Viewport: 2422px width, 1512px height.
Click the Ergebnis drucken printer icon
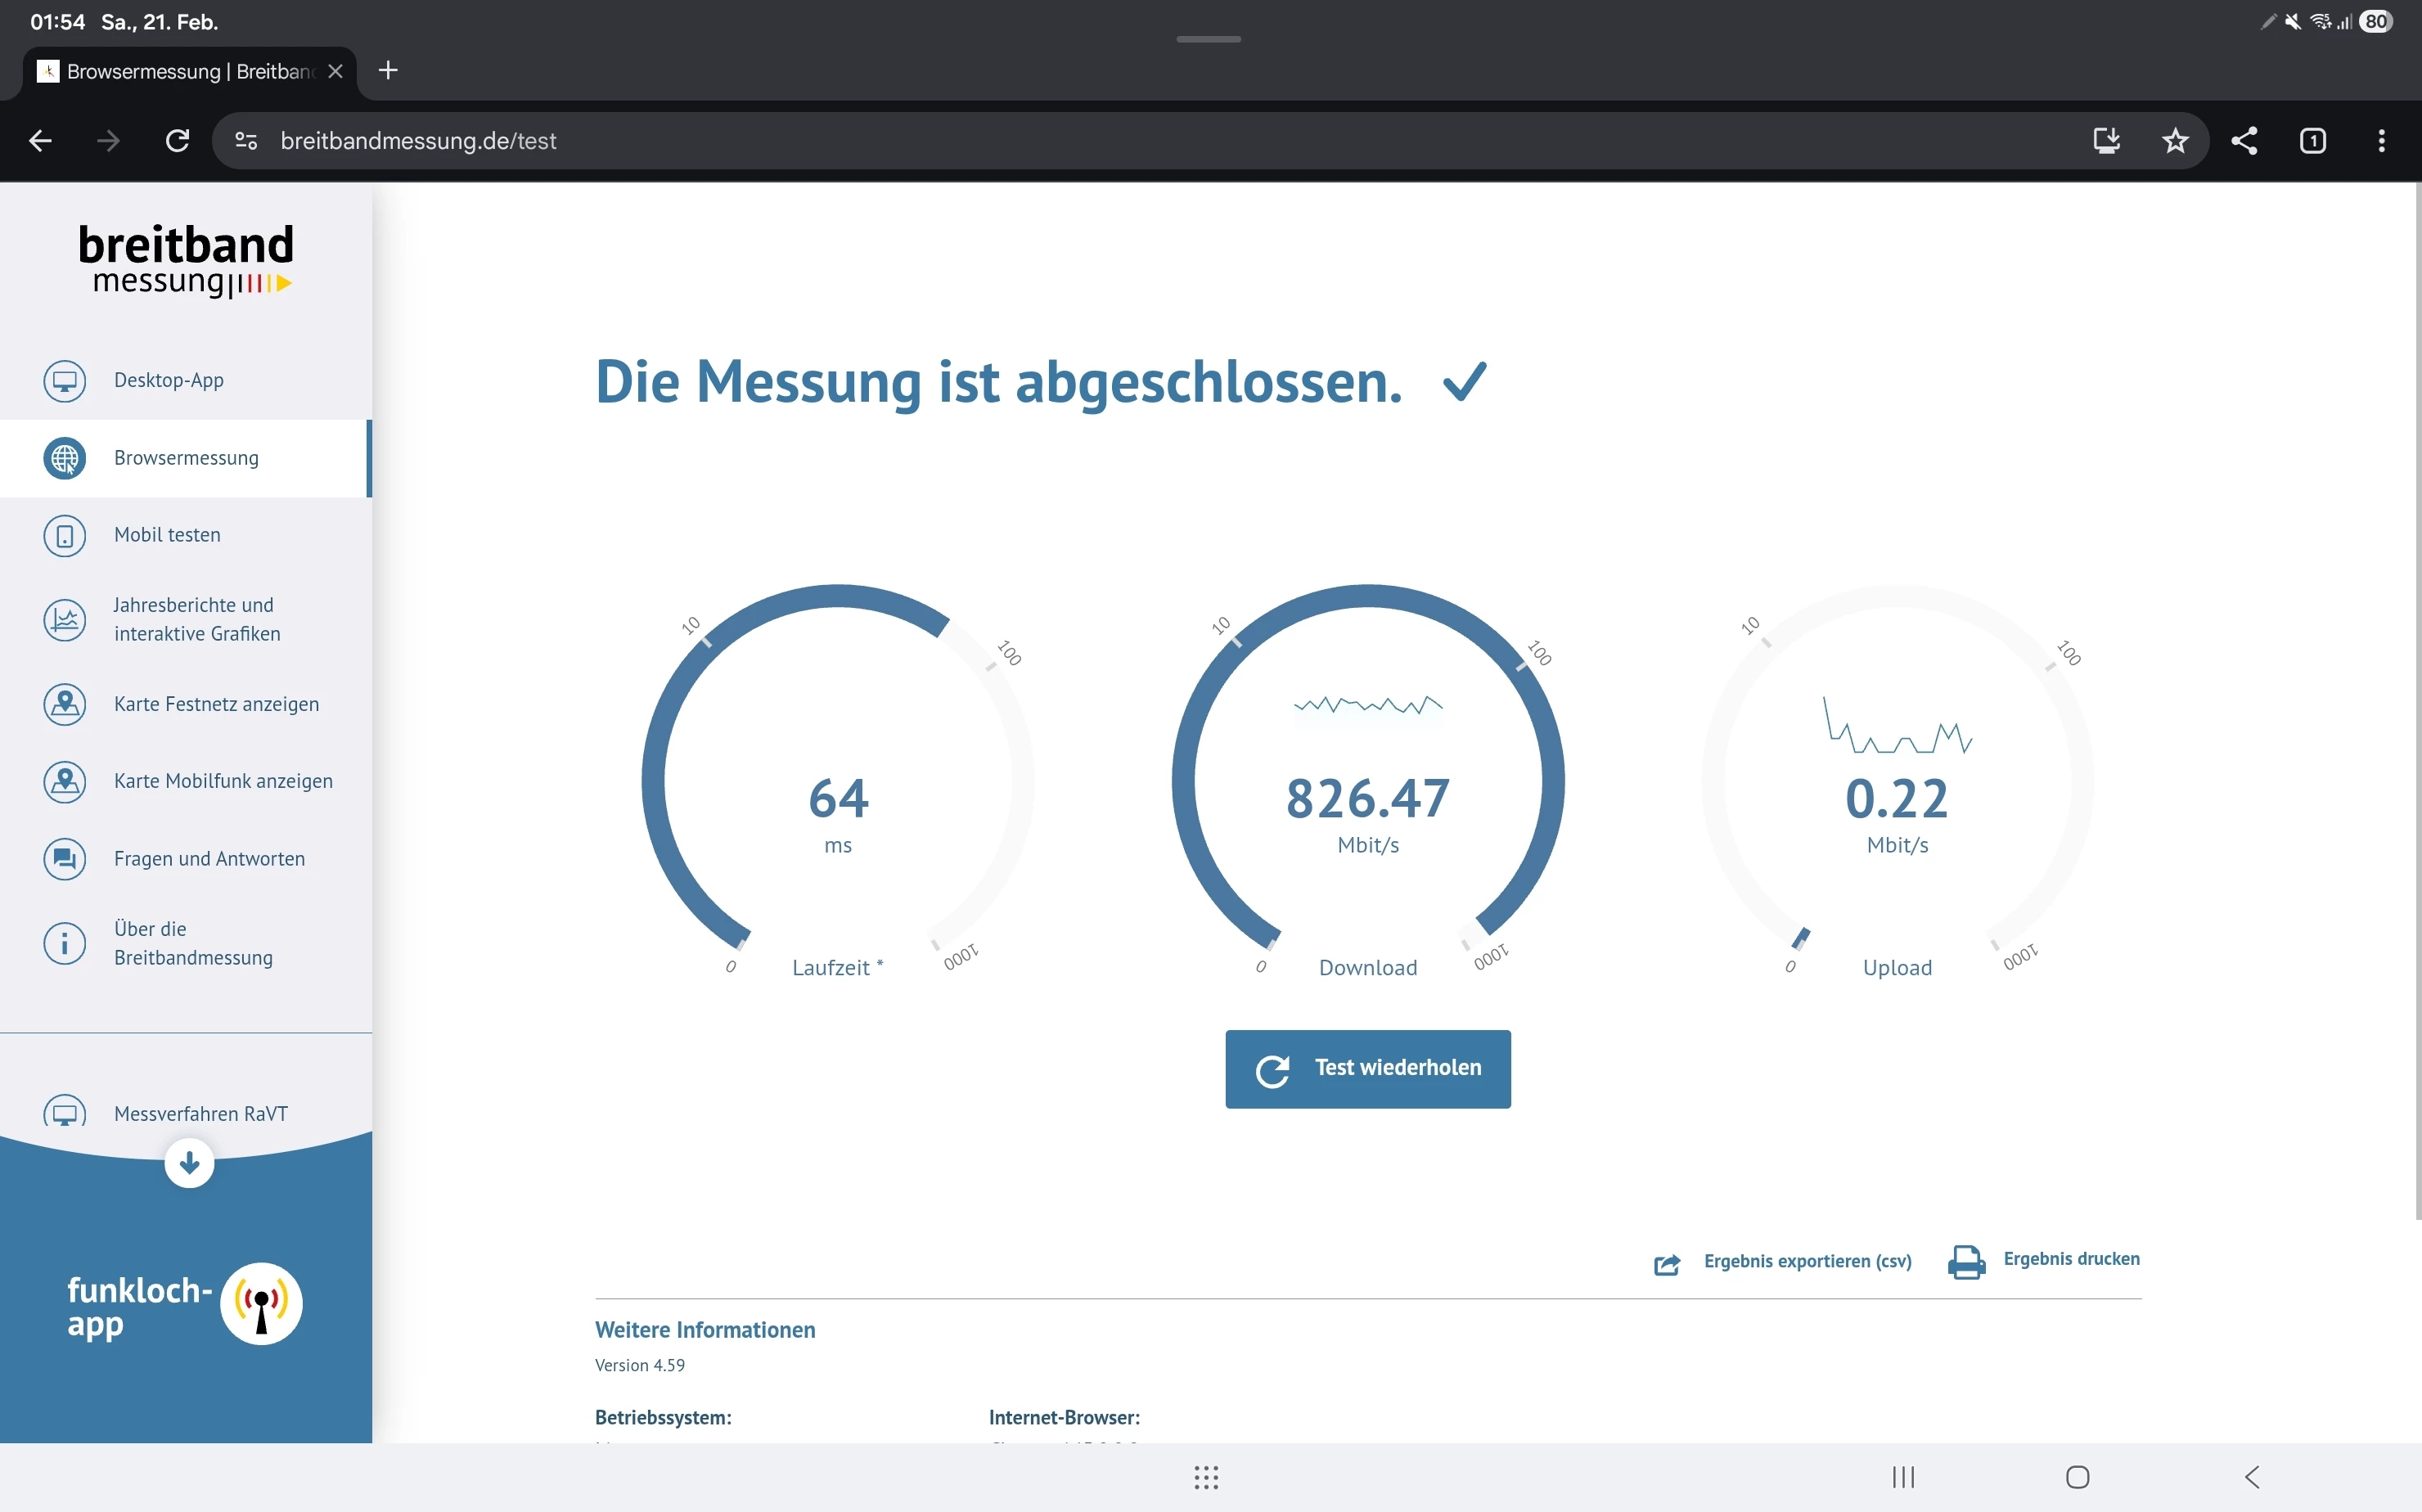1966,1261
